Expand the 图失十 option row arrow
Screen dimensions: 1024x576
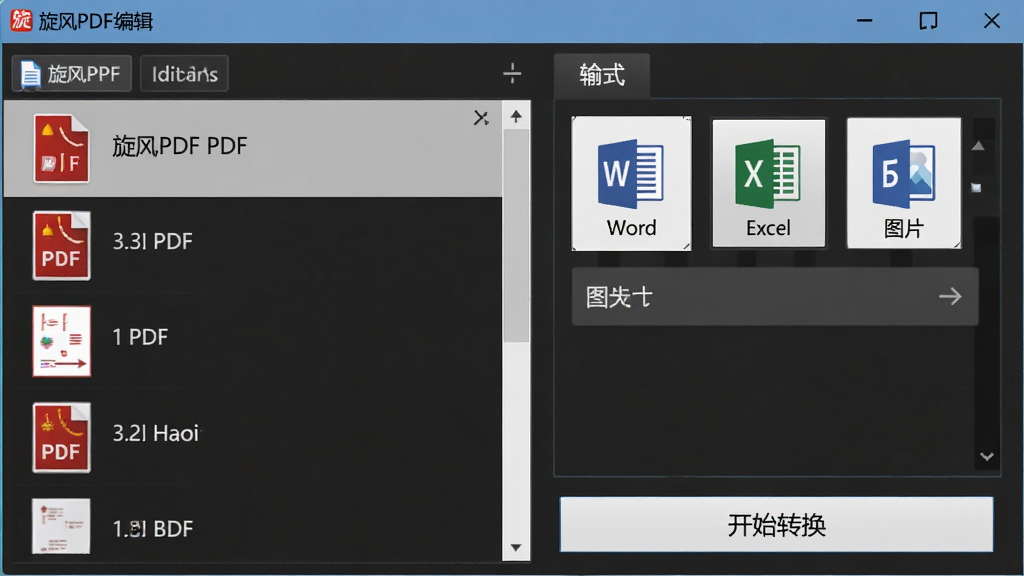(950, 296)
